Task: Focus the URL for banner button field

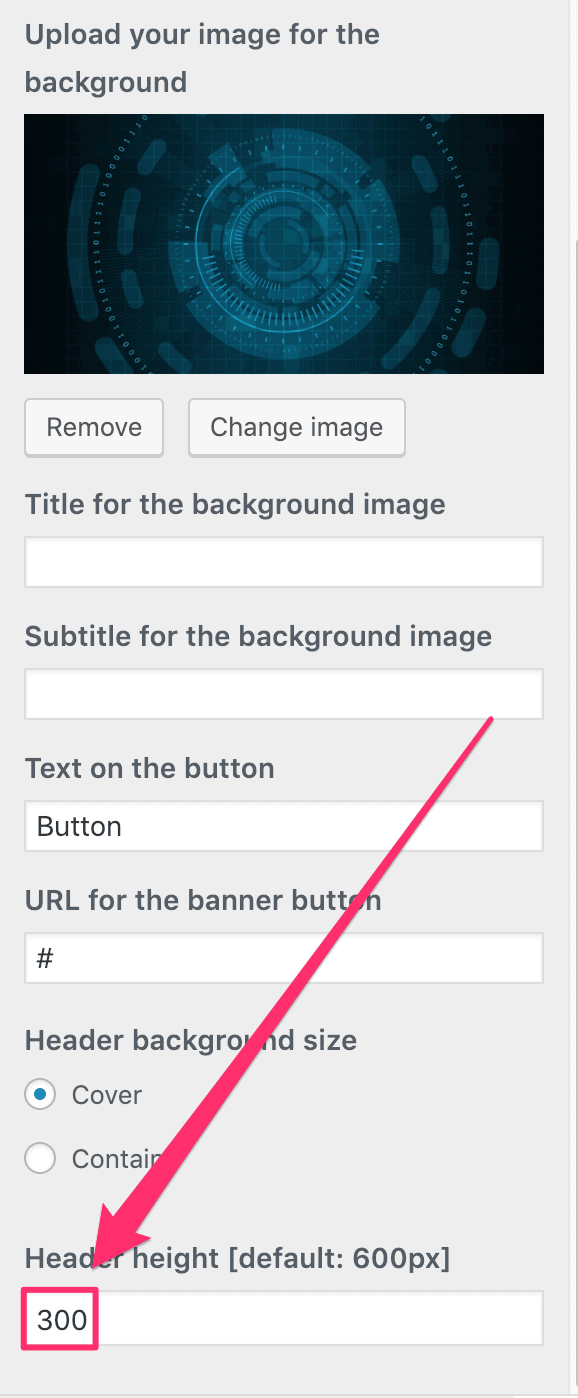Action: (x=283, y=957)
